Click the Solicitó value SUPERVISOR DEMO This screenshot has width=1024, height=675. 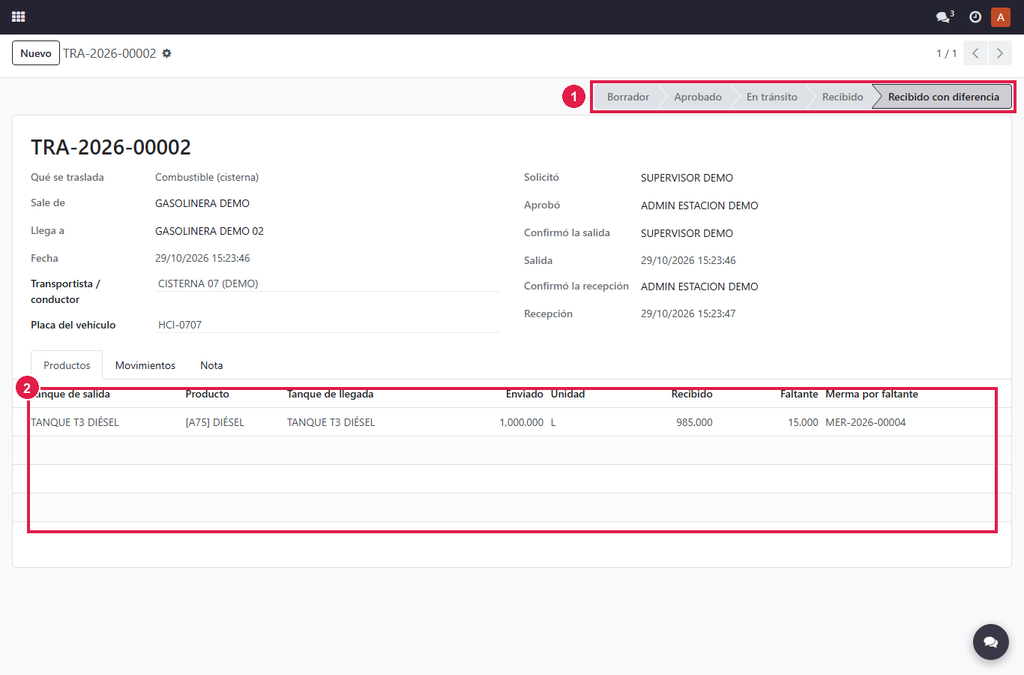click(687, 178)
